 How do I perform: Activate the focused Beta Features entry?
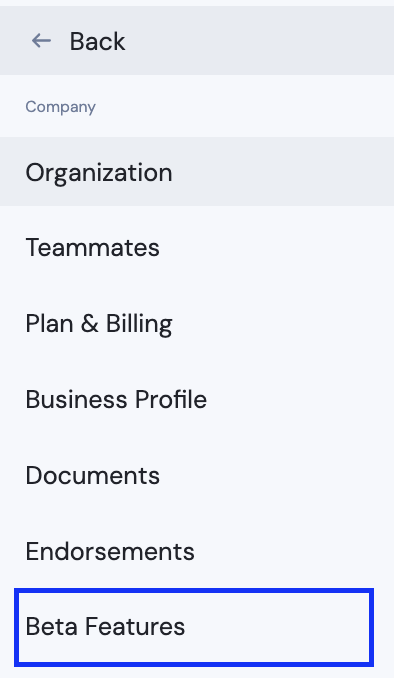[x=194, y=627]
